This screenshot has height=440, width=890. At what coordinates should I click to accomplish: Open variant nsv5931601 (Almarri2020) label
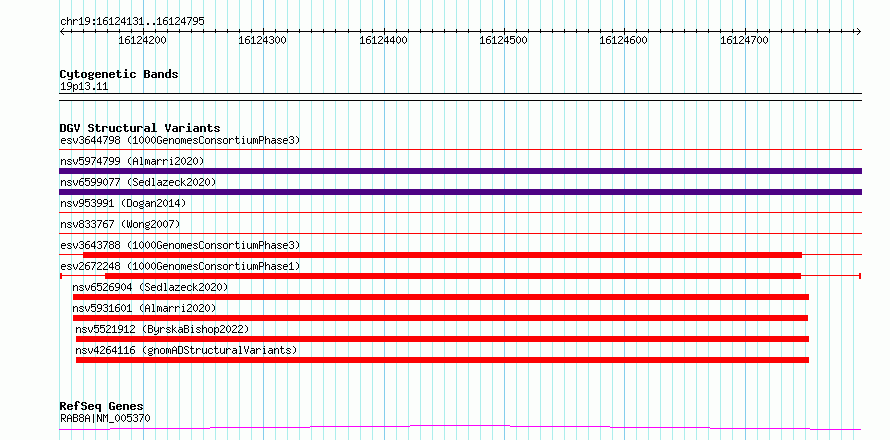(x=144, y=308)
